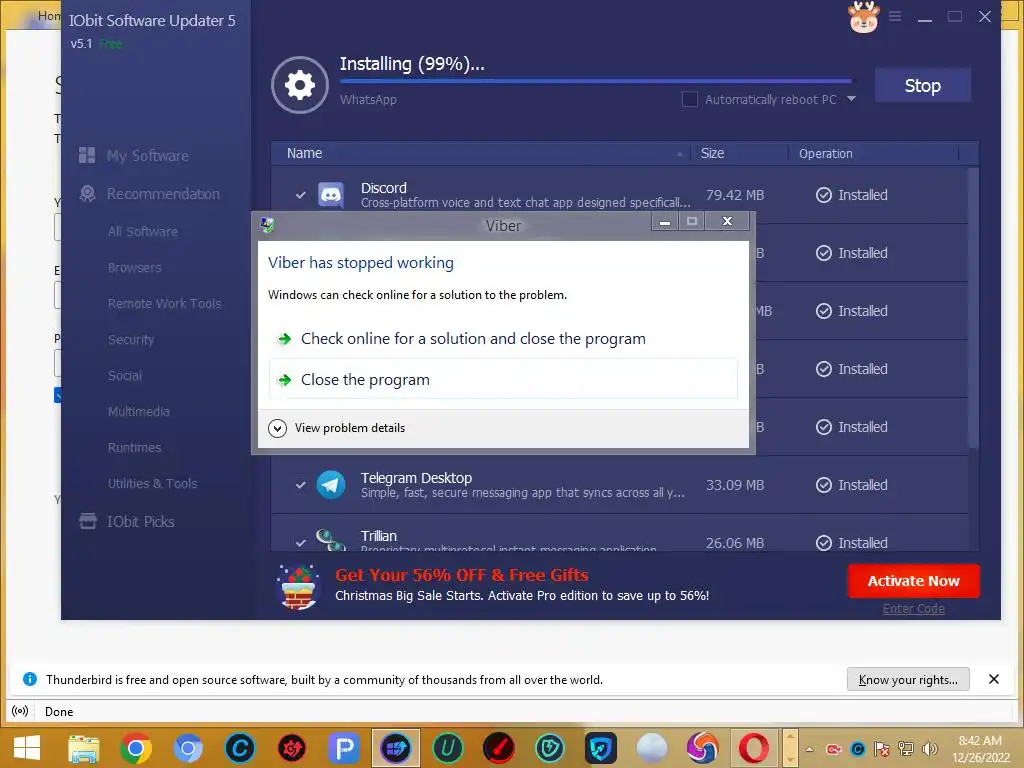
Task: Choose Check online for a solution
Action: coord(503,338)
